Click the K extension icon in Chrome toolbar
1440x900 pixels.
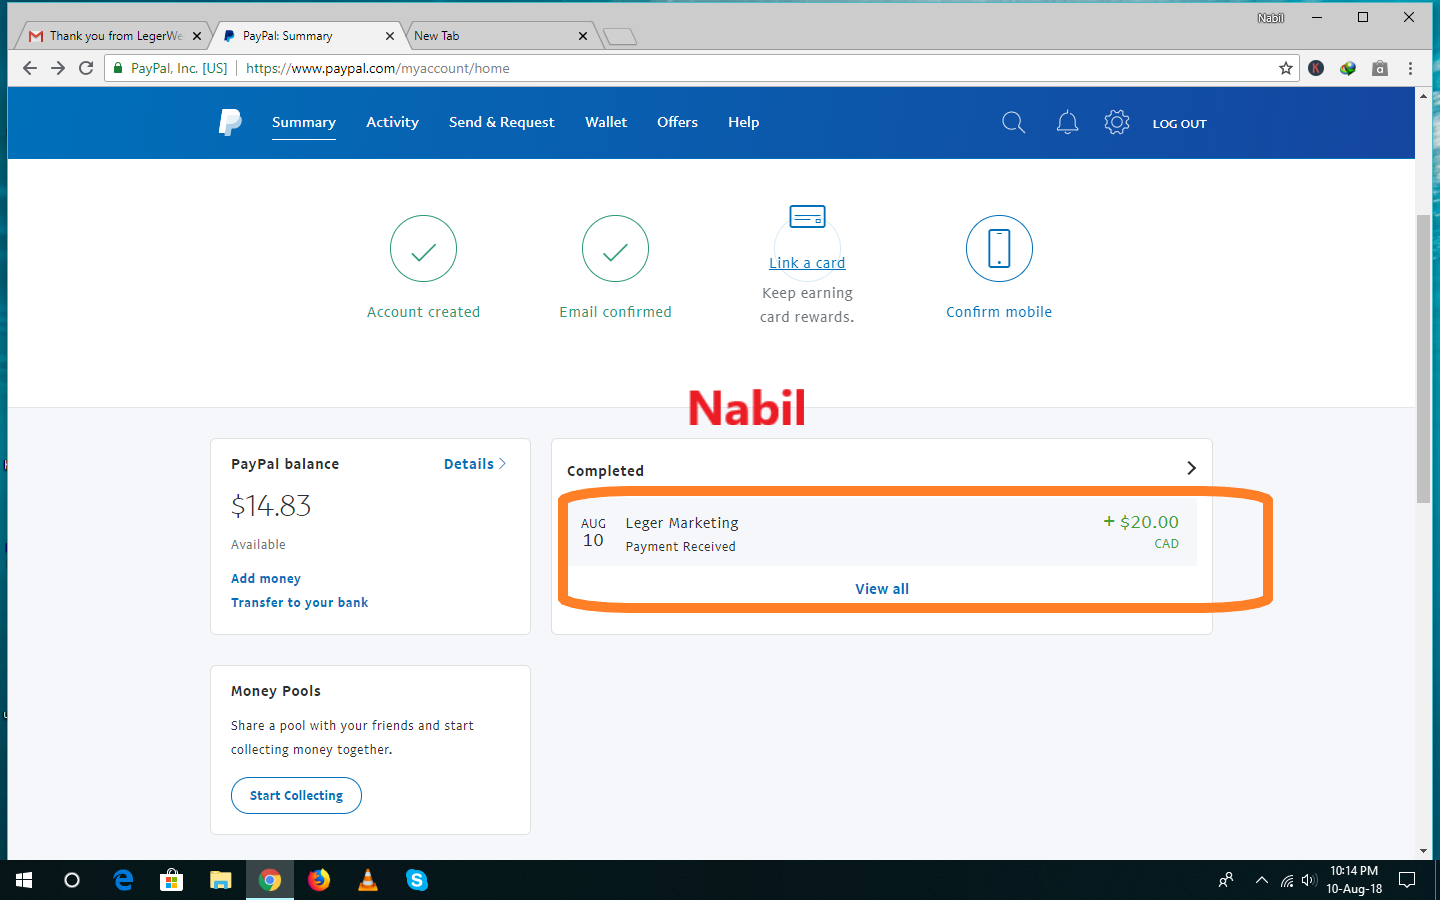point(1316,68)
